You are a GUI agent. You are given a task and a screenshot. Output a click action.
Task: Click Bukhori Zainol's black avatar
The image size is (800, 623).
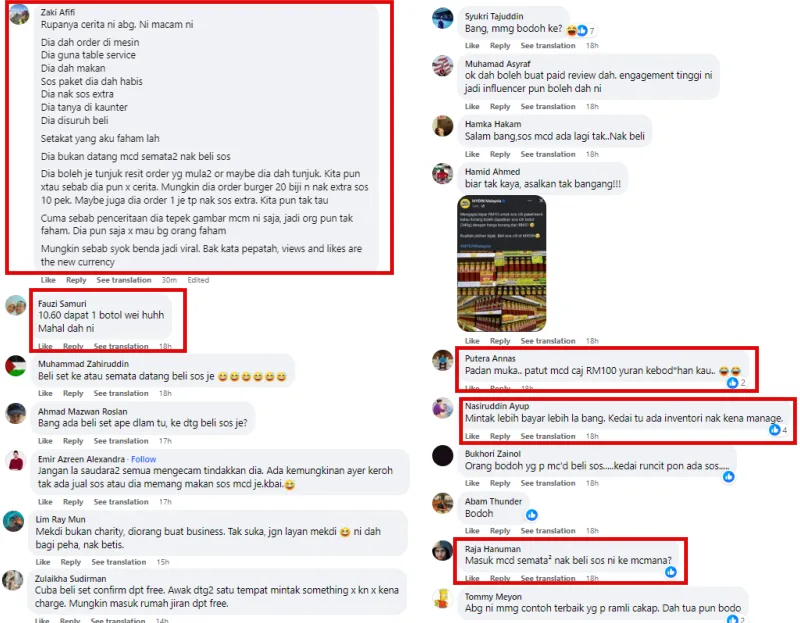click(442, 456)
